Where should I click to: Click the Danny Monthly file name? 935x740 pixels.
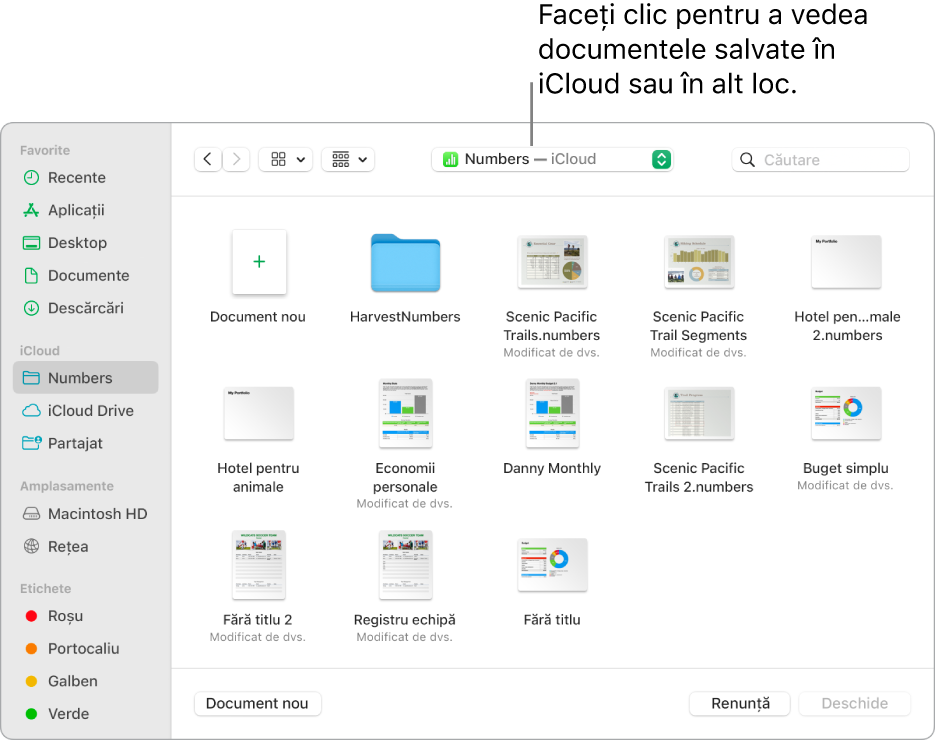[552, 468]
